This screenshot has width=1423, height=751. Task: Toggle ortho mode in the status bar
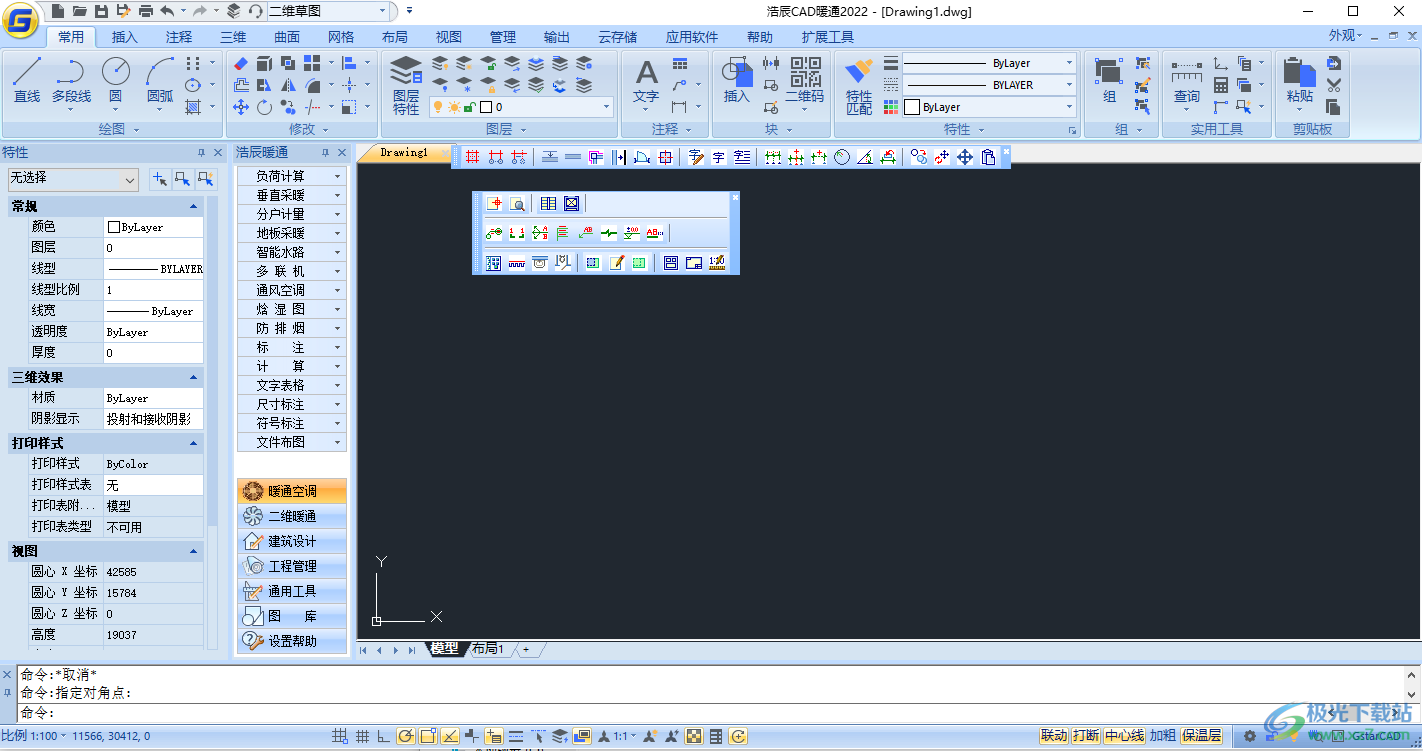[x=383, y=737]
